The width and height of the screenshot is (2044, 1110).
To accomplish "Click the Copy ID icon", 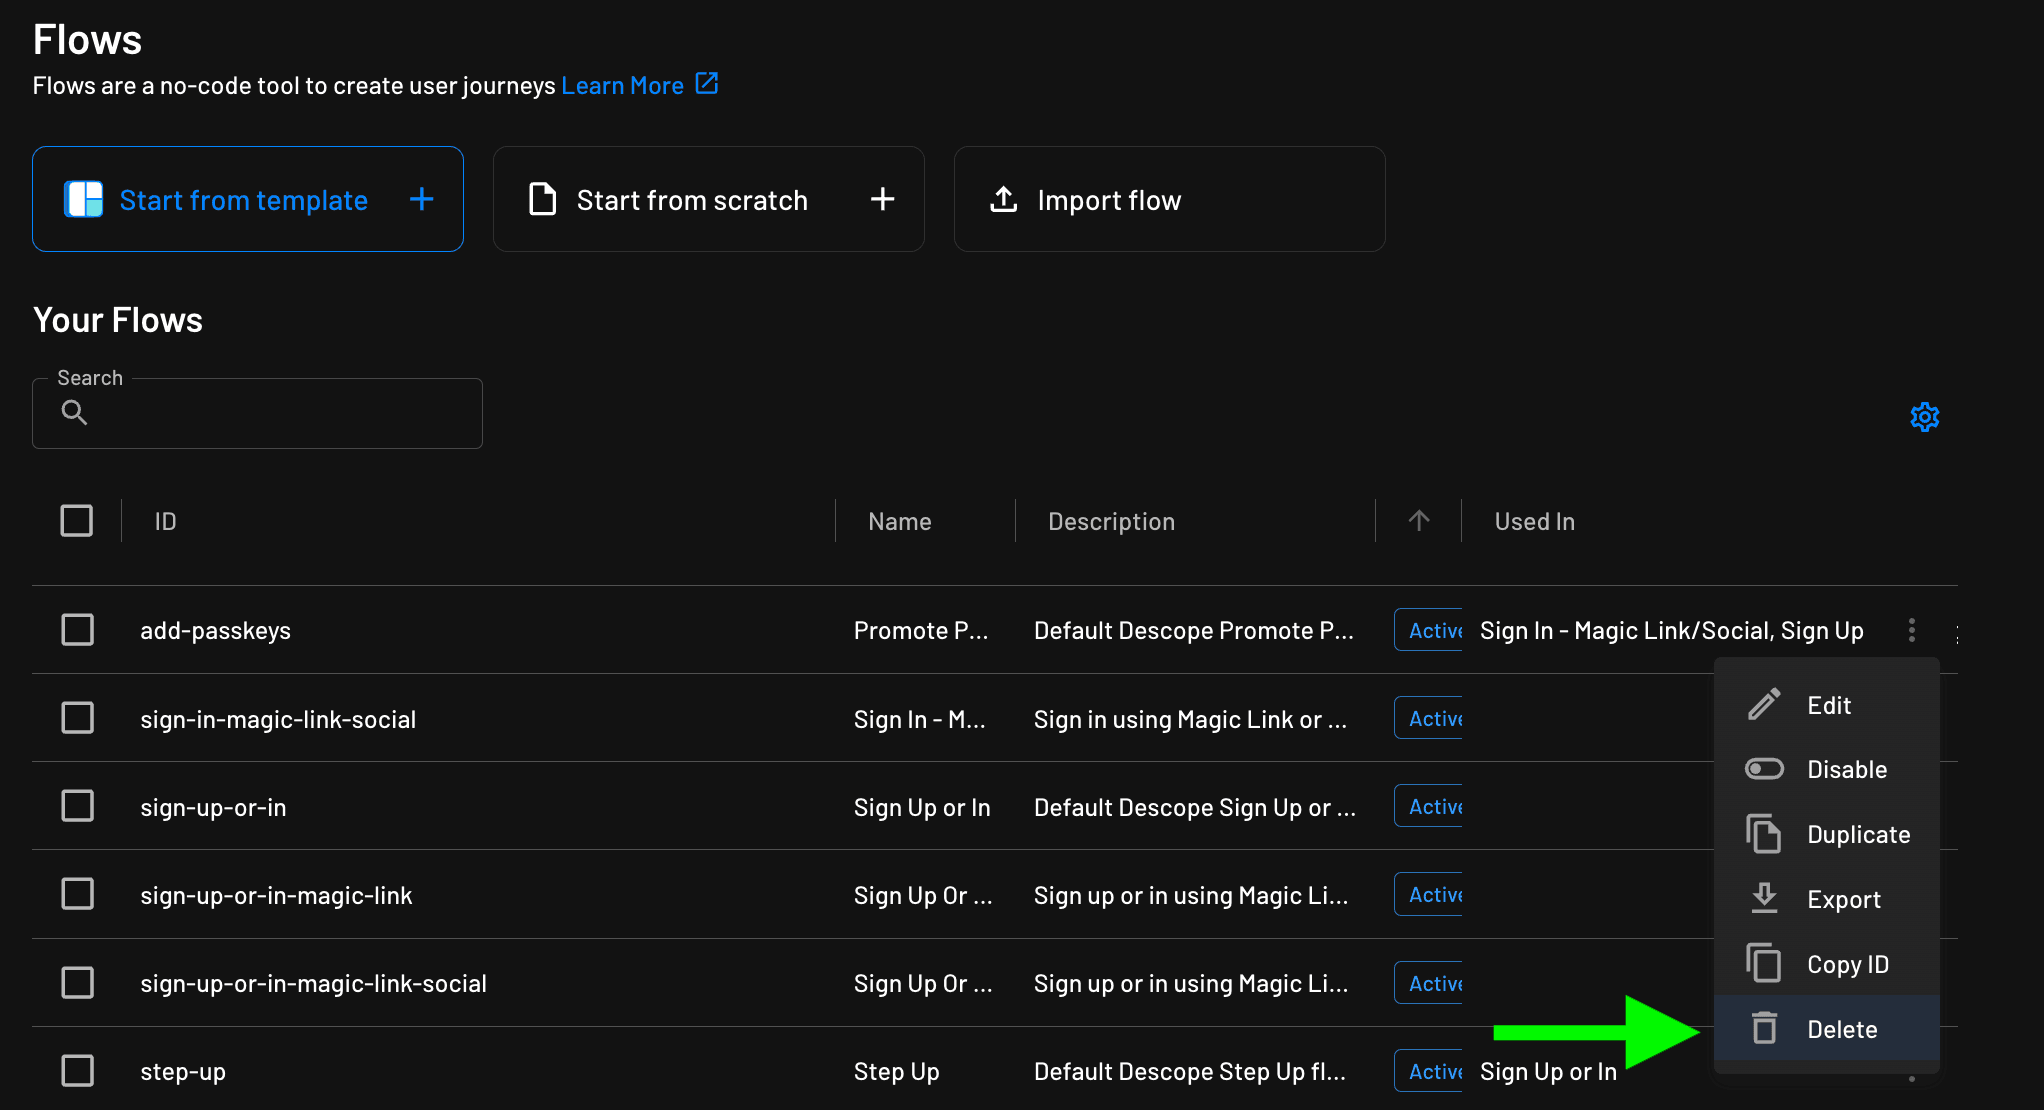I will pos(1764,963).
